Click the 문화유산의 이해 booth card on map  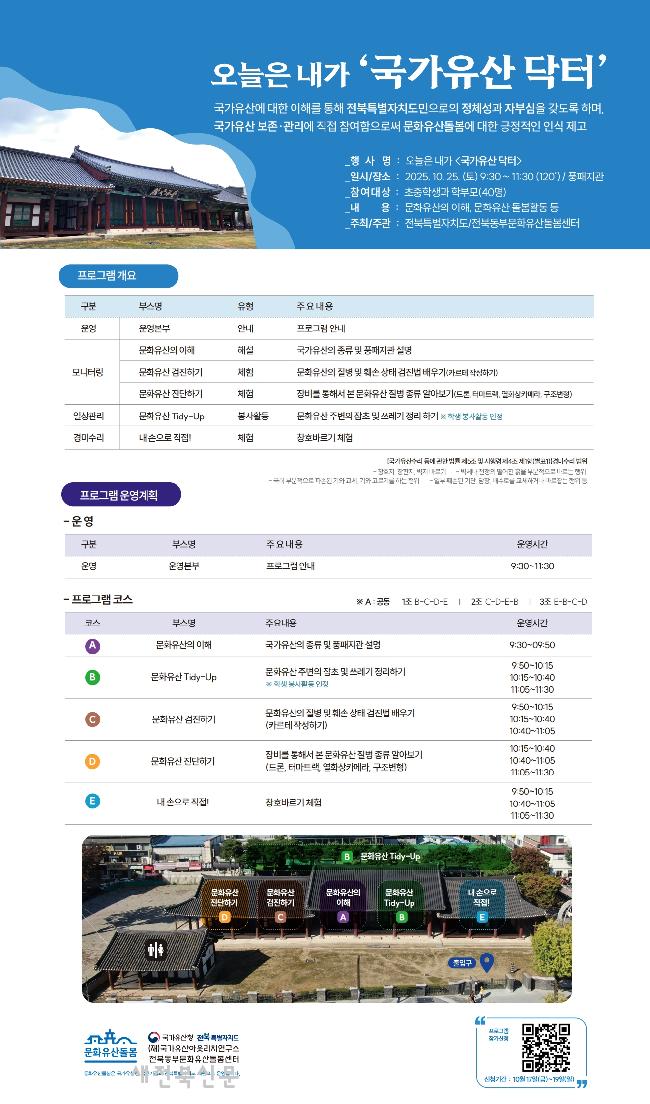click(342, 902)
